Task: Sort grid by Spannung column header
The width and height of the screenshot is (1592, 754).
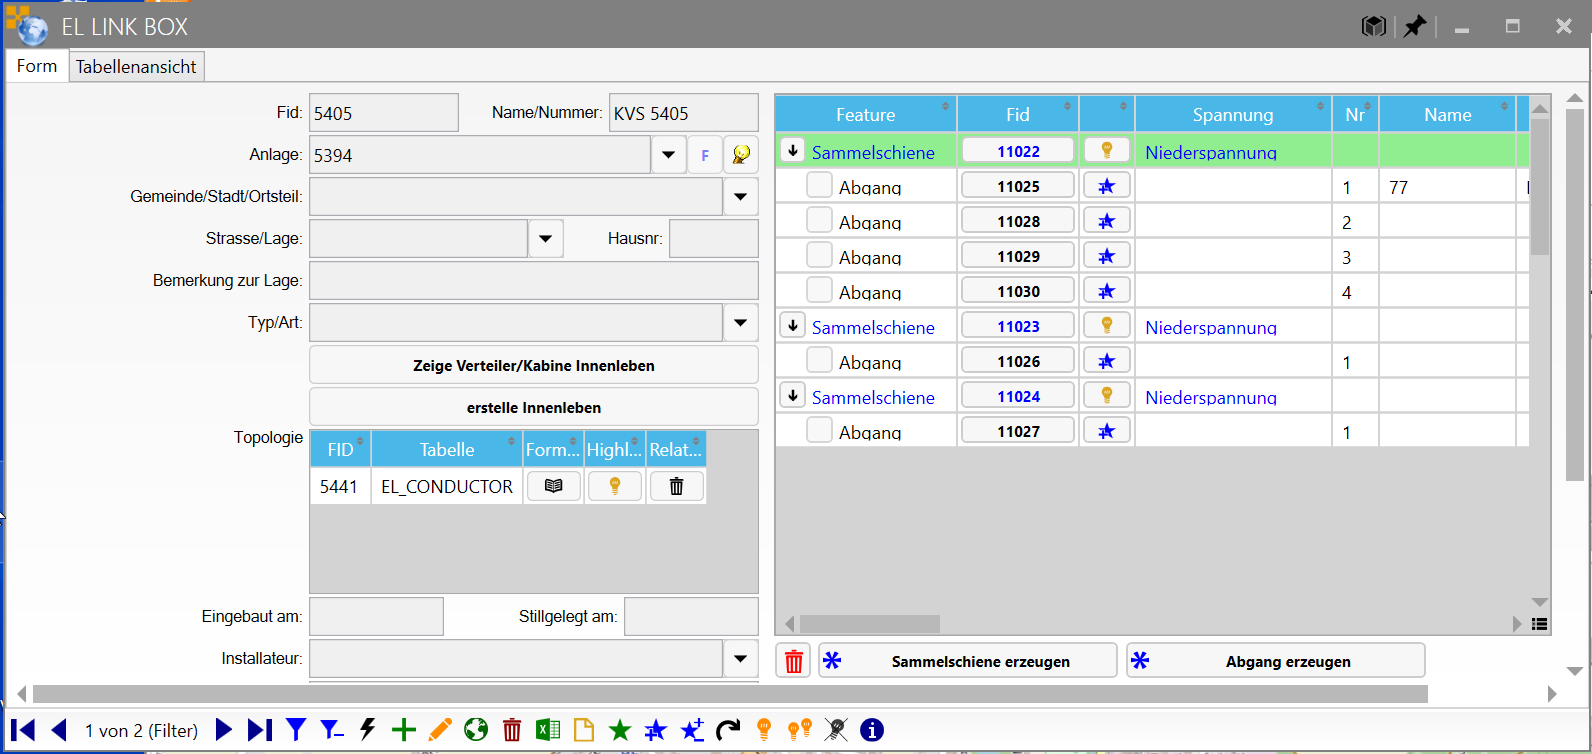Action: click(1233, 114)
